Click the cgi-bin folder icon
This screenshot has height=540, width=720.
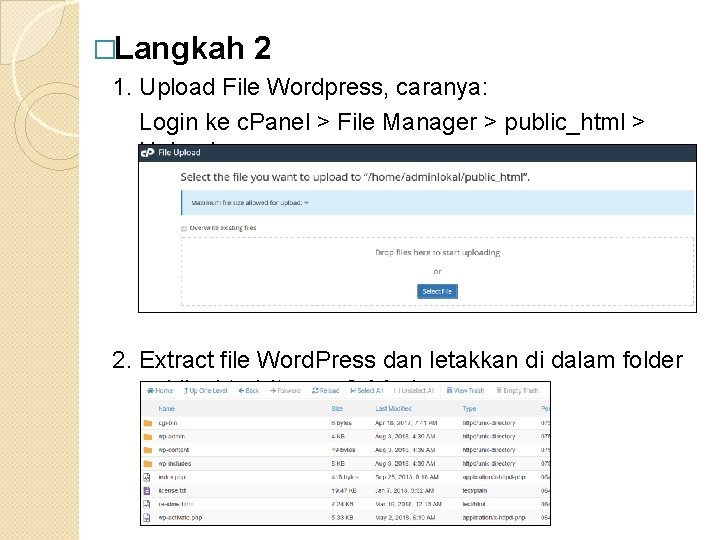(147, 423)
